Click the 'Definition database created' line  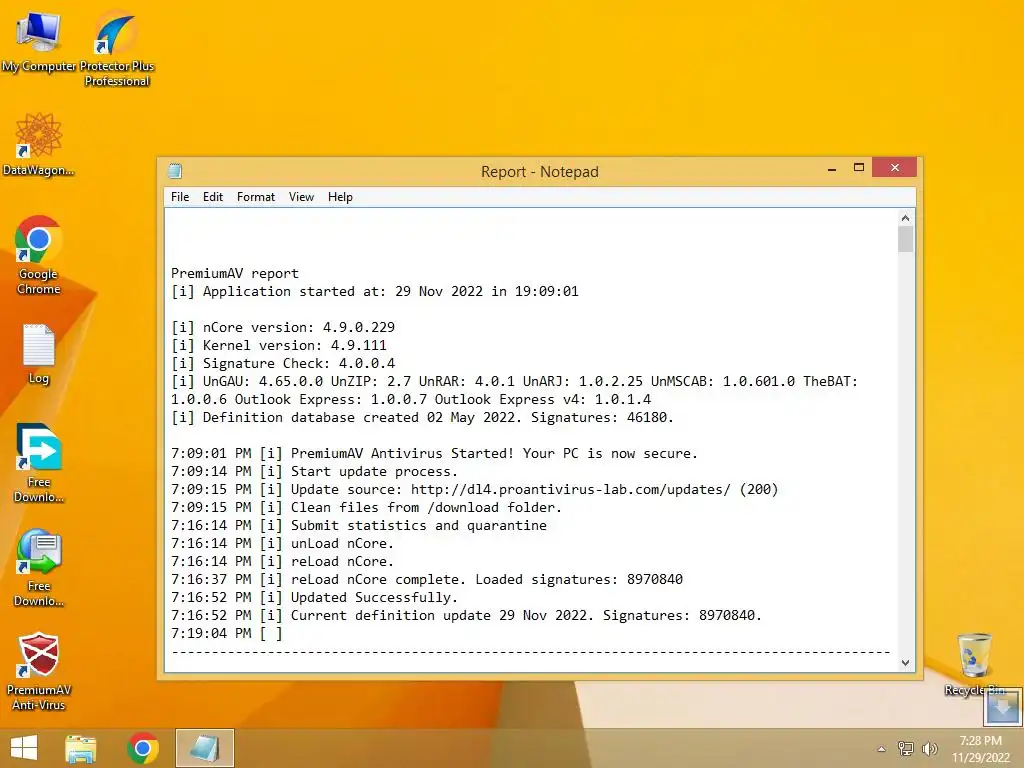[x=422, y=417]
